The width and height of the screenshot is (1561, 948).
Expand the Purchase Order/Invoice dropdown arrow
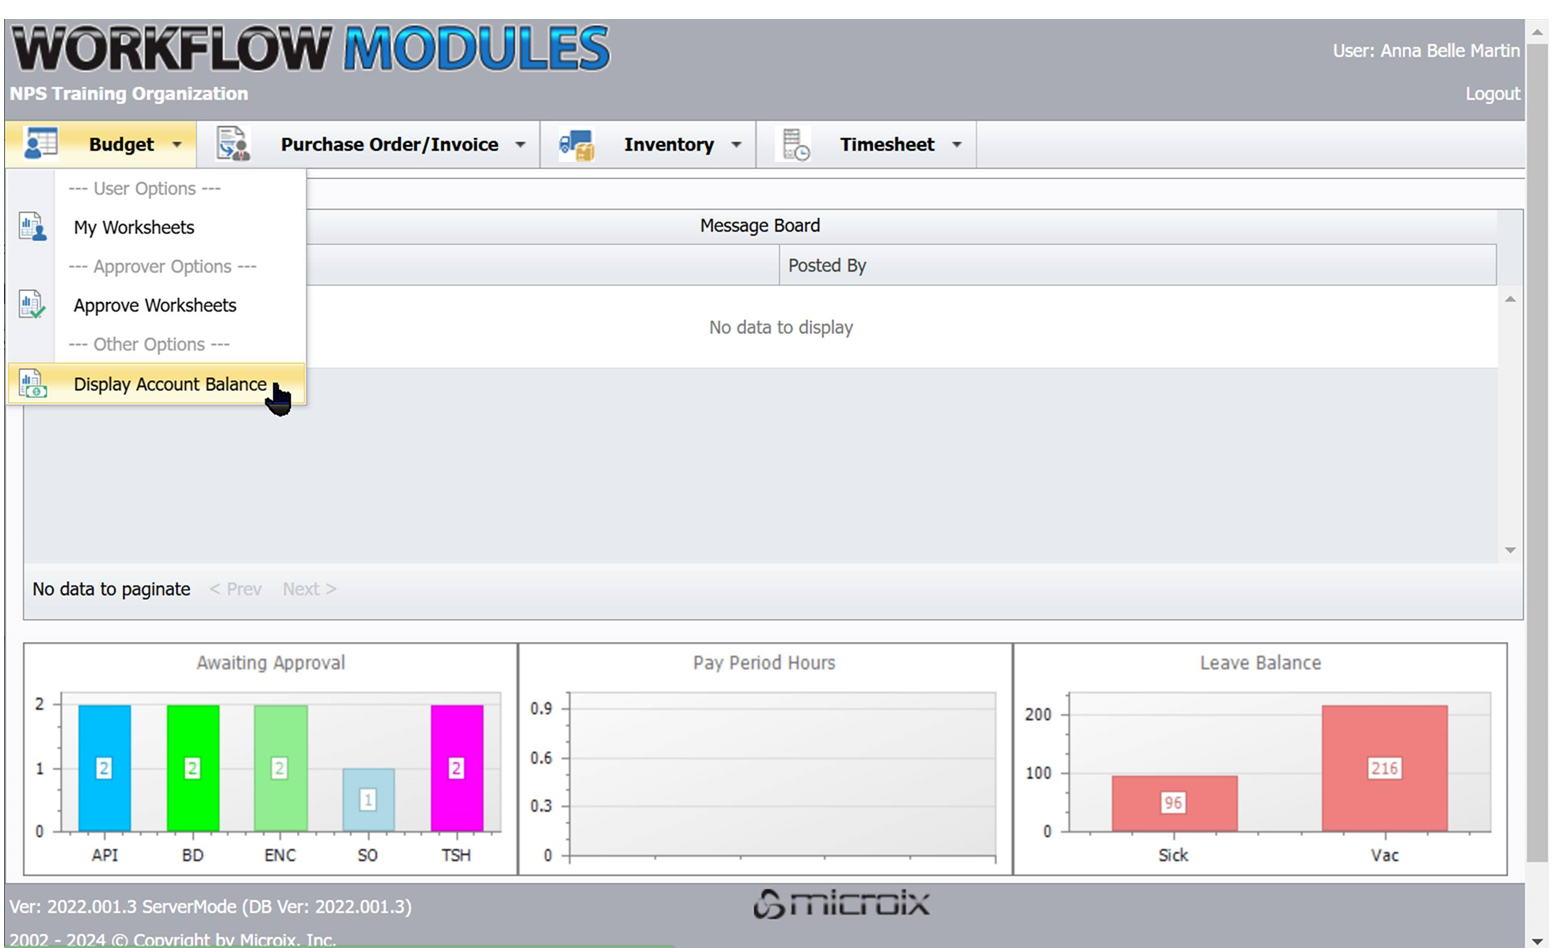point(520,145)
